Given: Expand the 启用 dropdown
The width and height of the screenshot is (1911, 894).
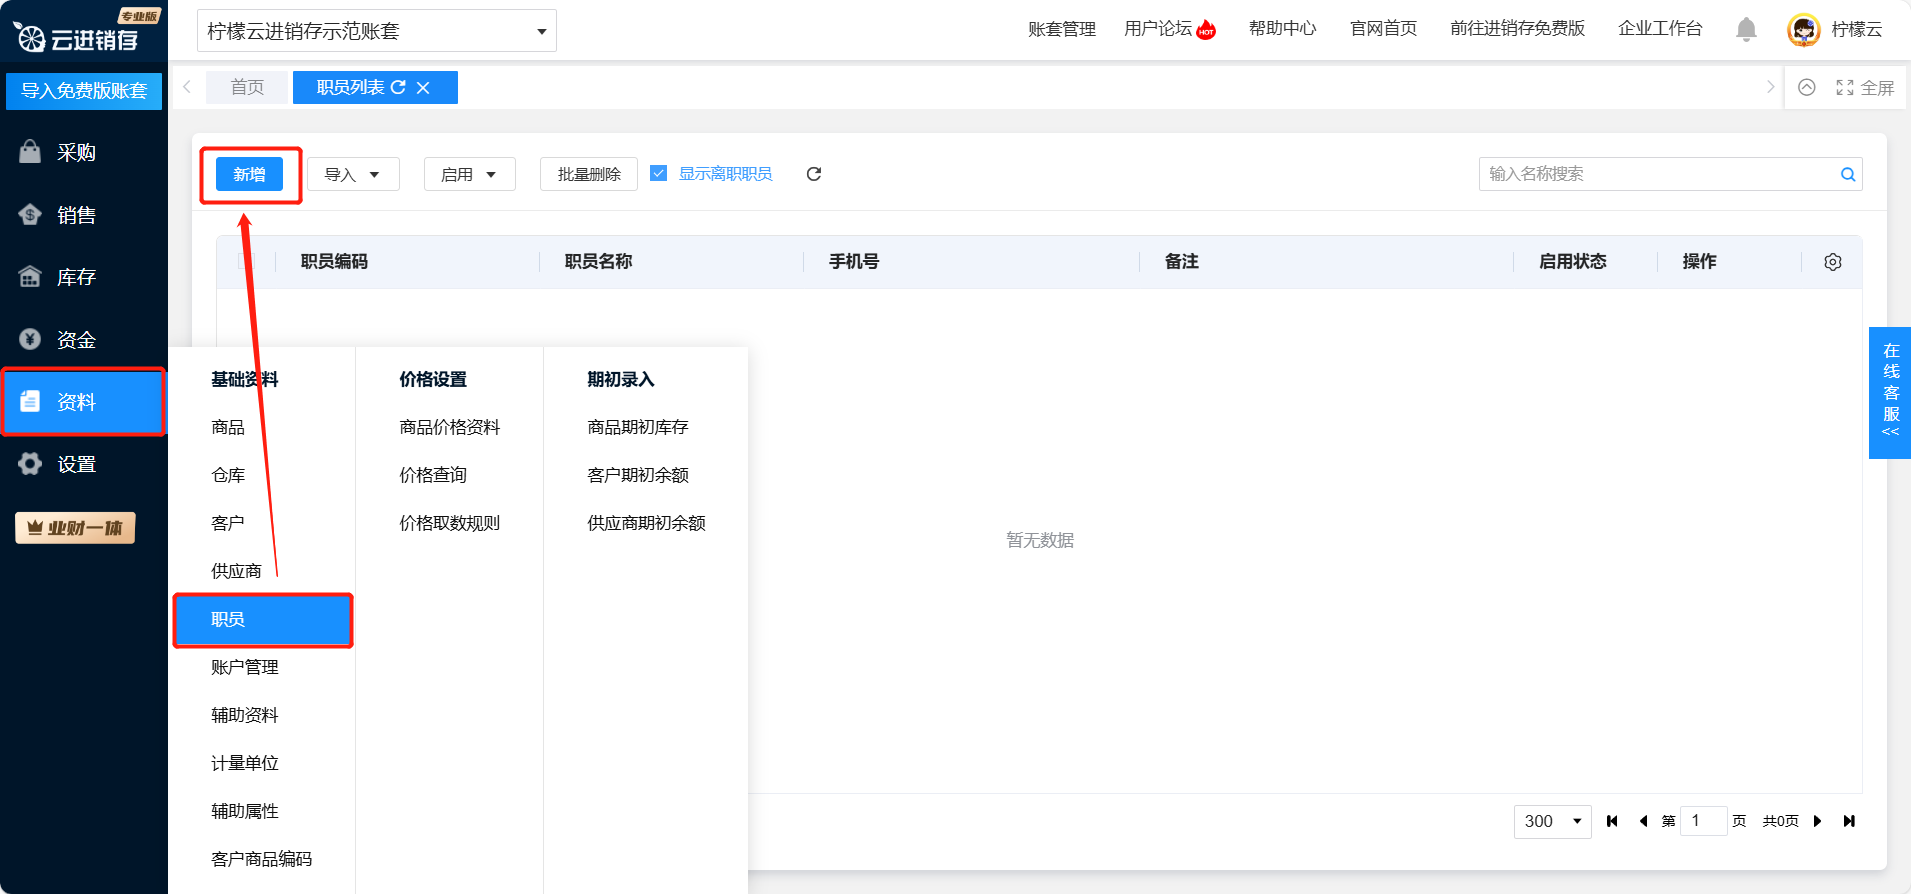Looking at the screenshot, I should tap(469, 174).
